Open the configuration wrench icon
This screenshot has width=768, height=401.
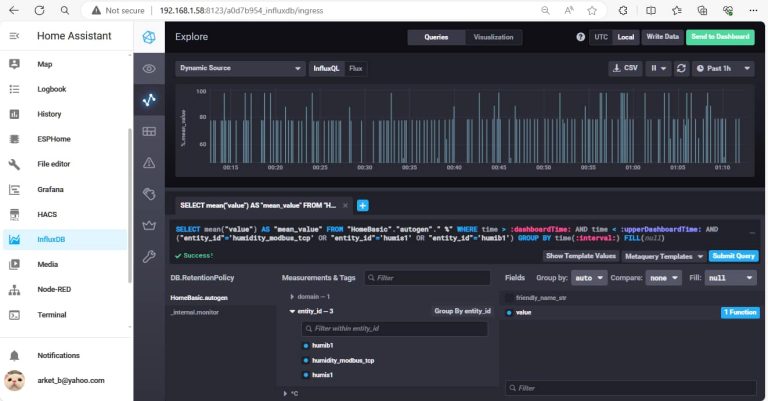click(x=149, y=255)
